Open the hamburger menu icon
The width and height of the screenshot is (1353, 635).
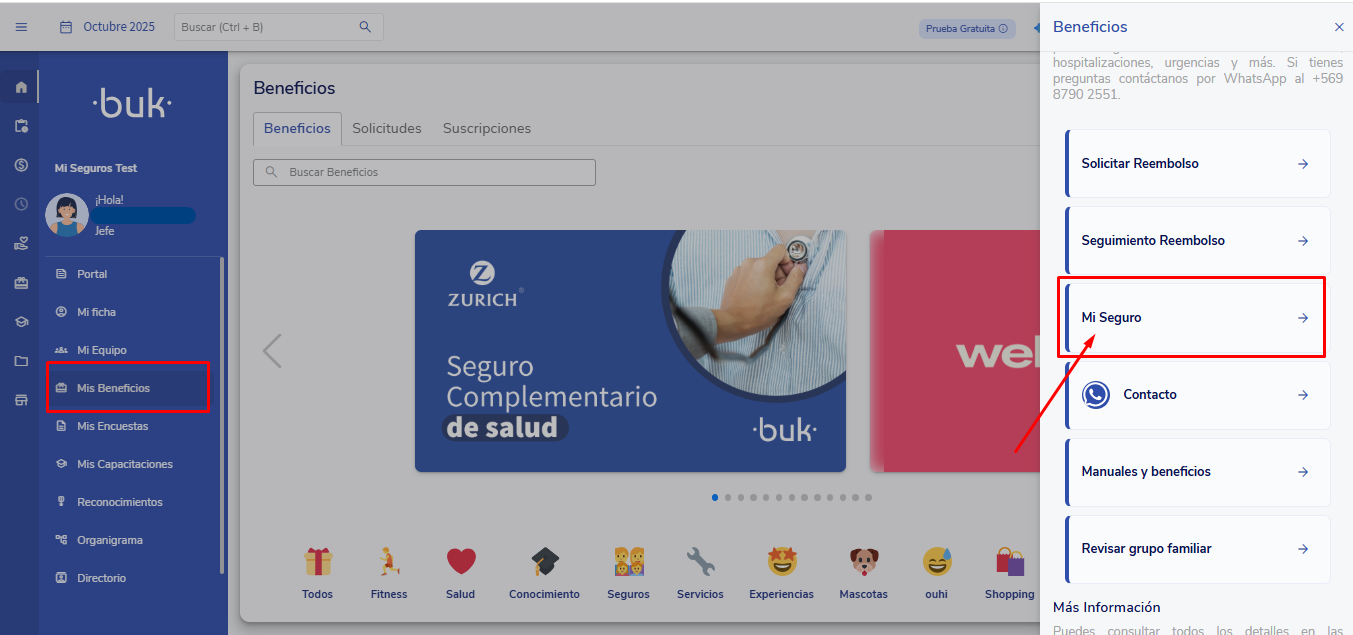click(21, 27)
